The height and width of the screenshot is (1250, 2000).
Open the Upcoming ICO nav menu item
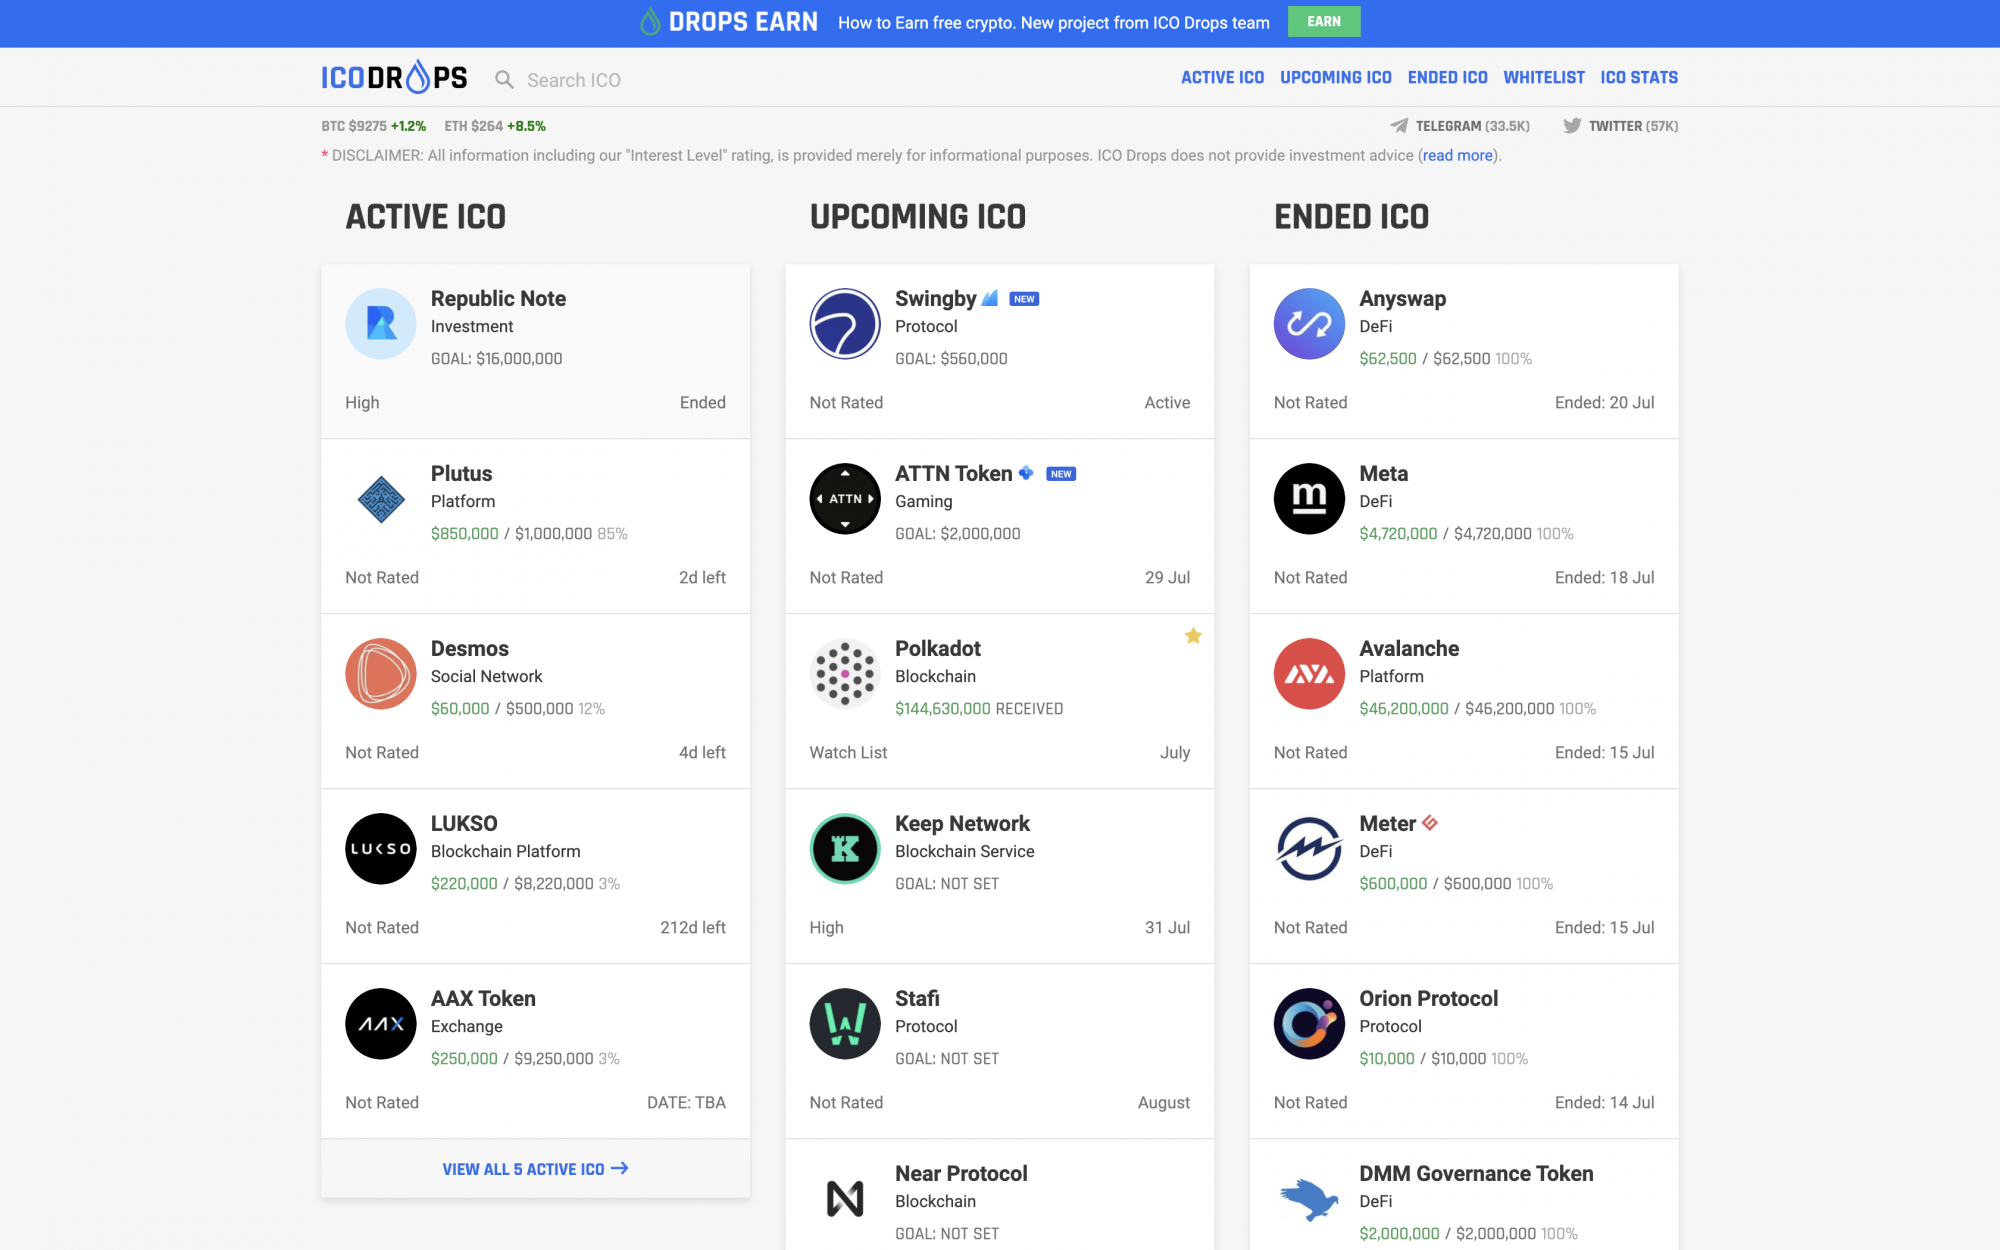click(x=1336, y=77)
